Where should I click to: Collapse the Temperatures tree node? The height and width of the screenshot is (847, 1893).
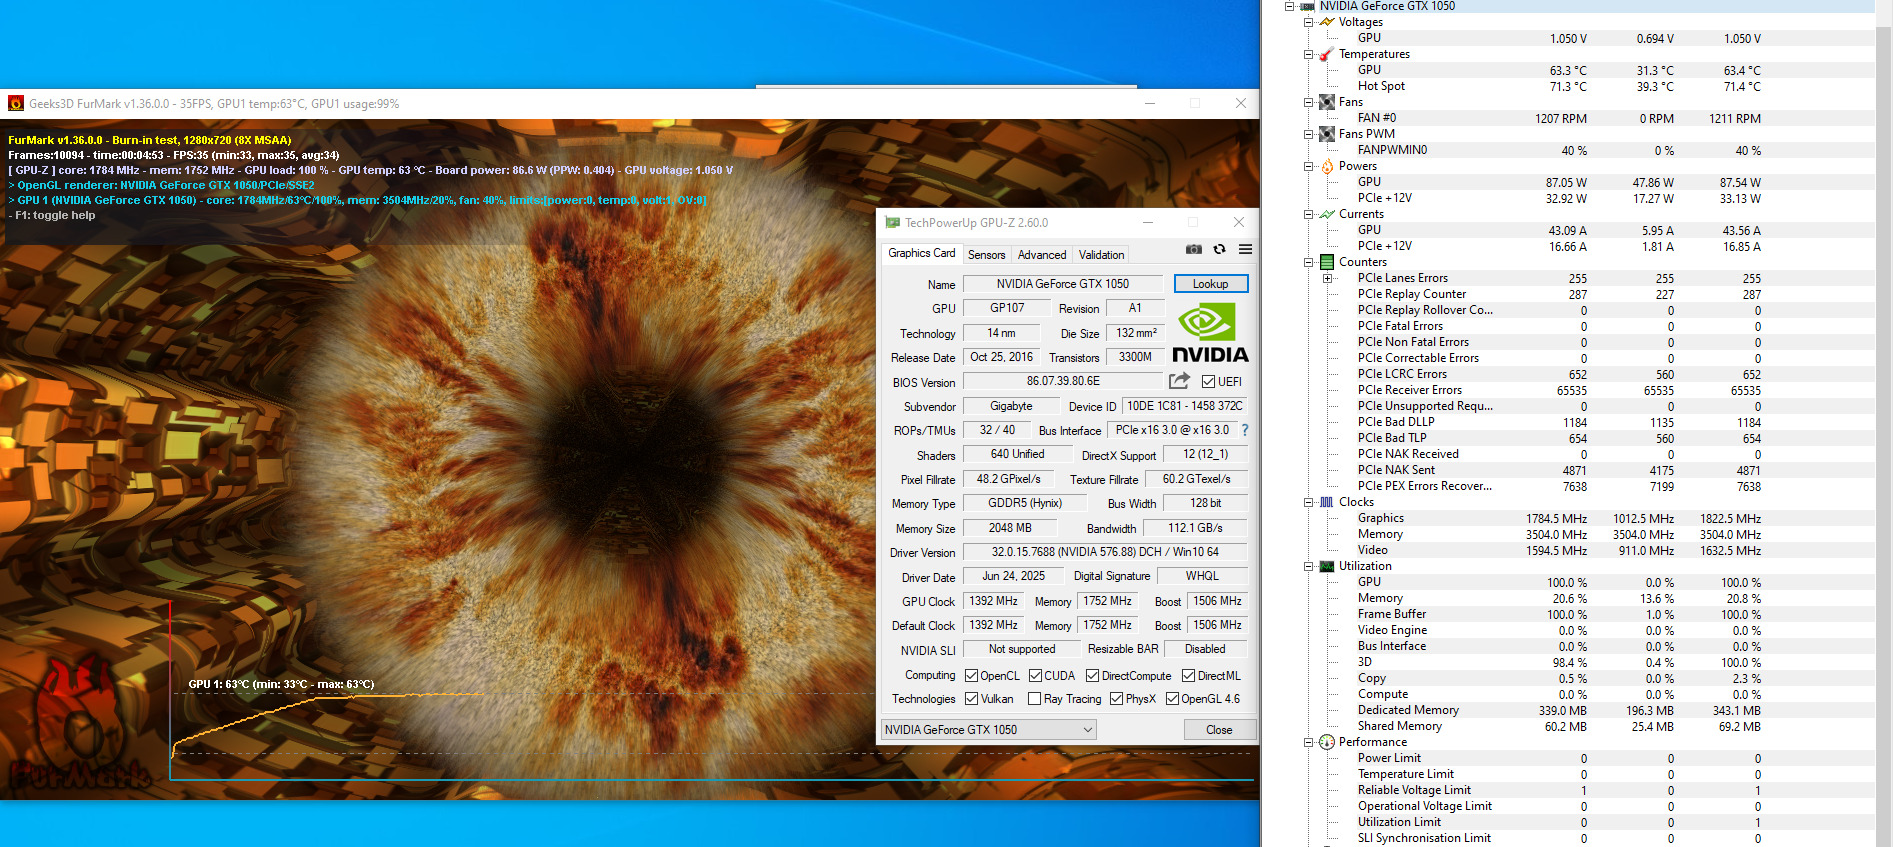[x=1308, y=54]
